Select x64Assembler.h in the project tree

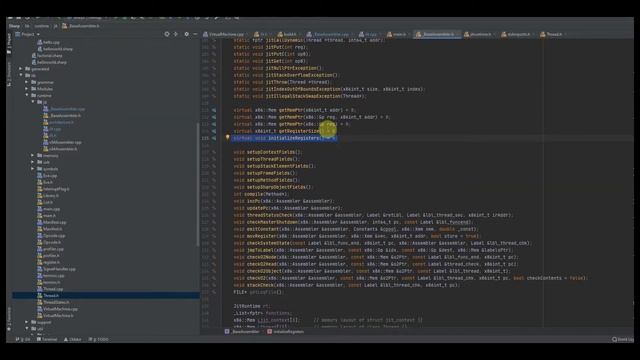pos(60,149)
